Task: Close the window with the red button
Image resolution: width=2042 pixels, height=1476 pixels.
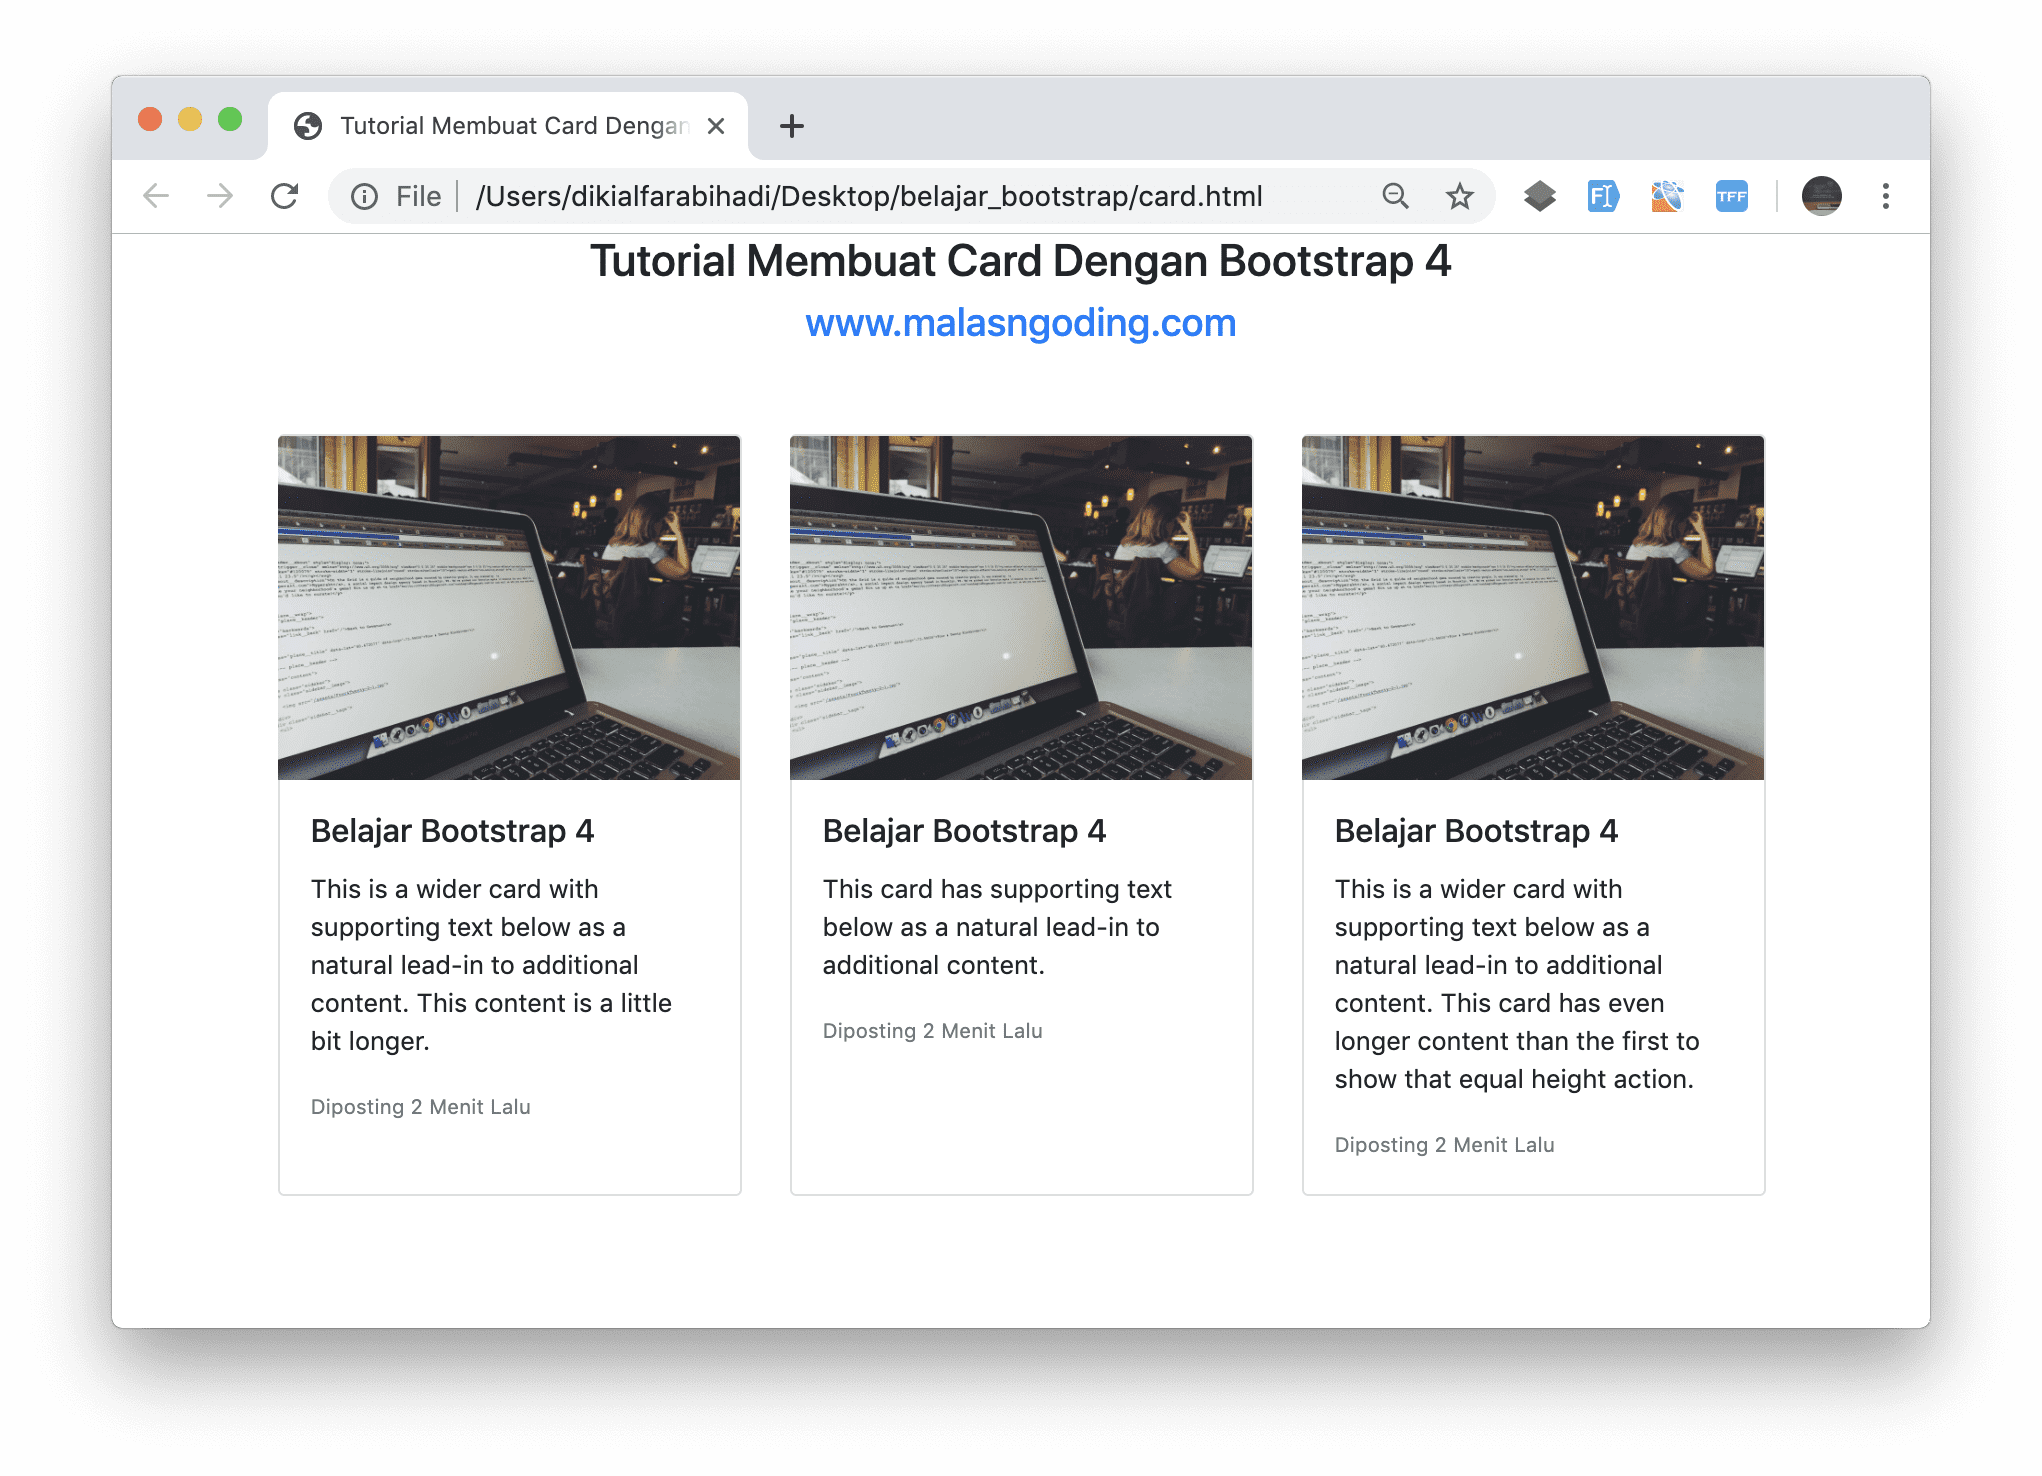Action: (x=150, y=119)
